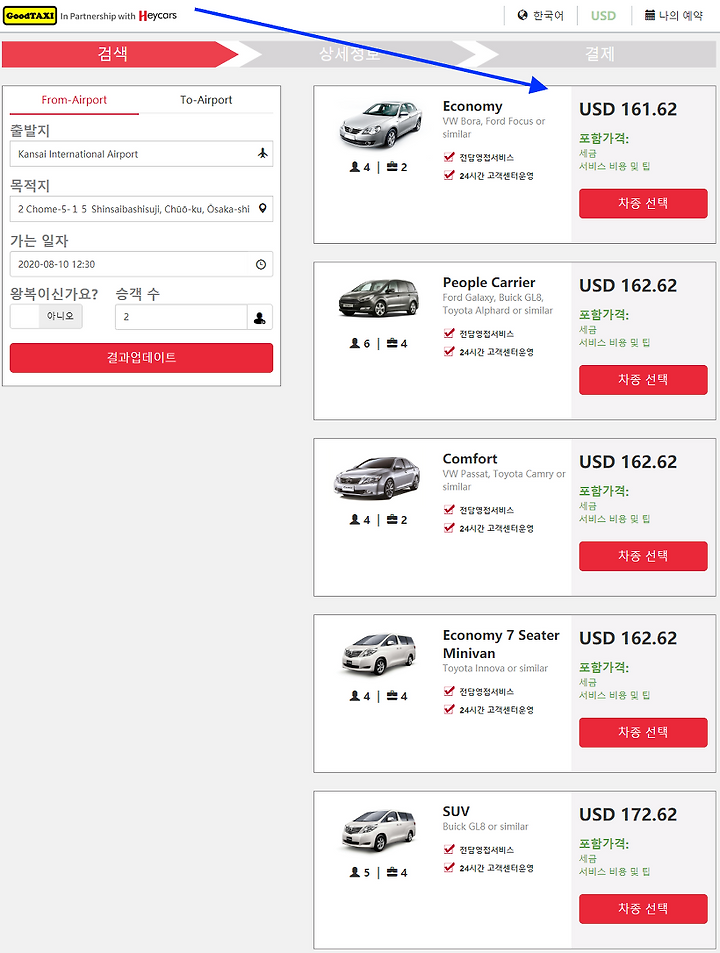Click the airplane icon in departure field

coord(262,153)
